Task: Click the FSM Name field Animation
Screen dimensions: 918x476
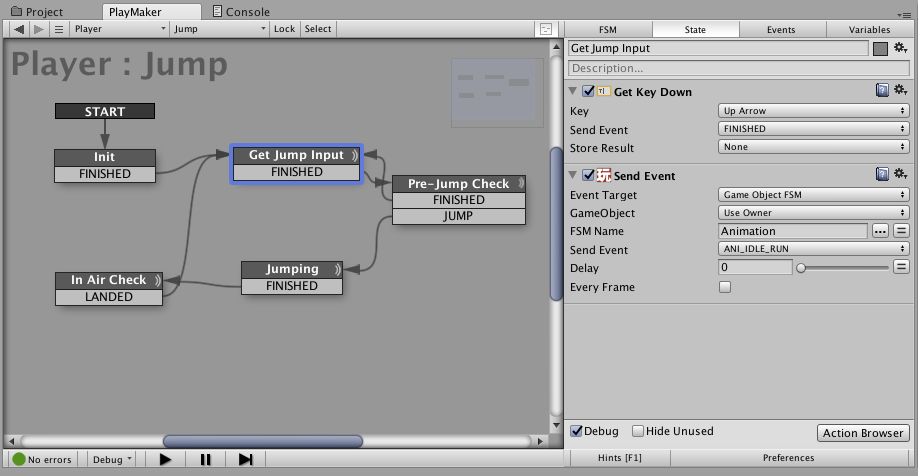Action: [x=793, y=231]
